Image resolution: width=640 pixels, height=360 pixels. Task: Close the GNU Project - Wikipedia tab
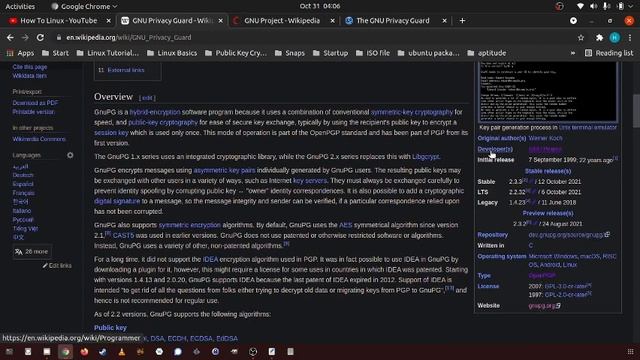point(333,20)
